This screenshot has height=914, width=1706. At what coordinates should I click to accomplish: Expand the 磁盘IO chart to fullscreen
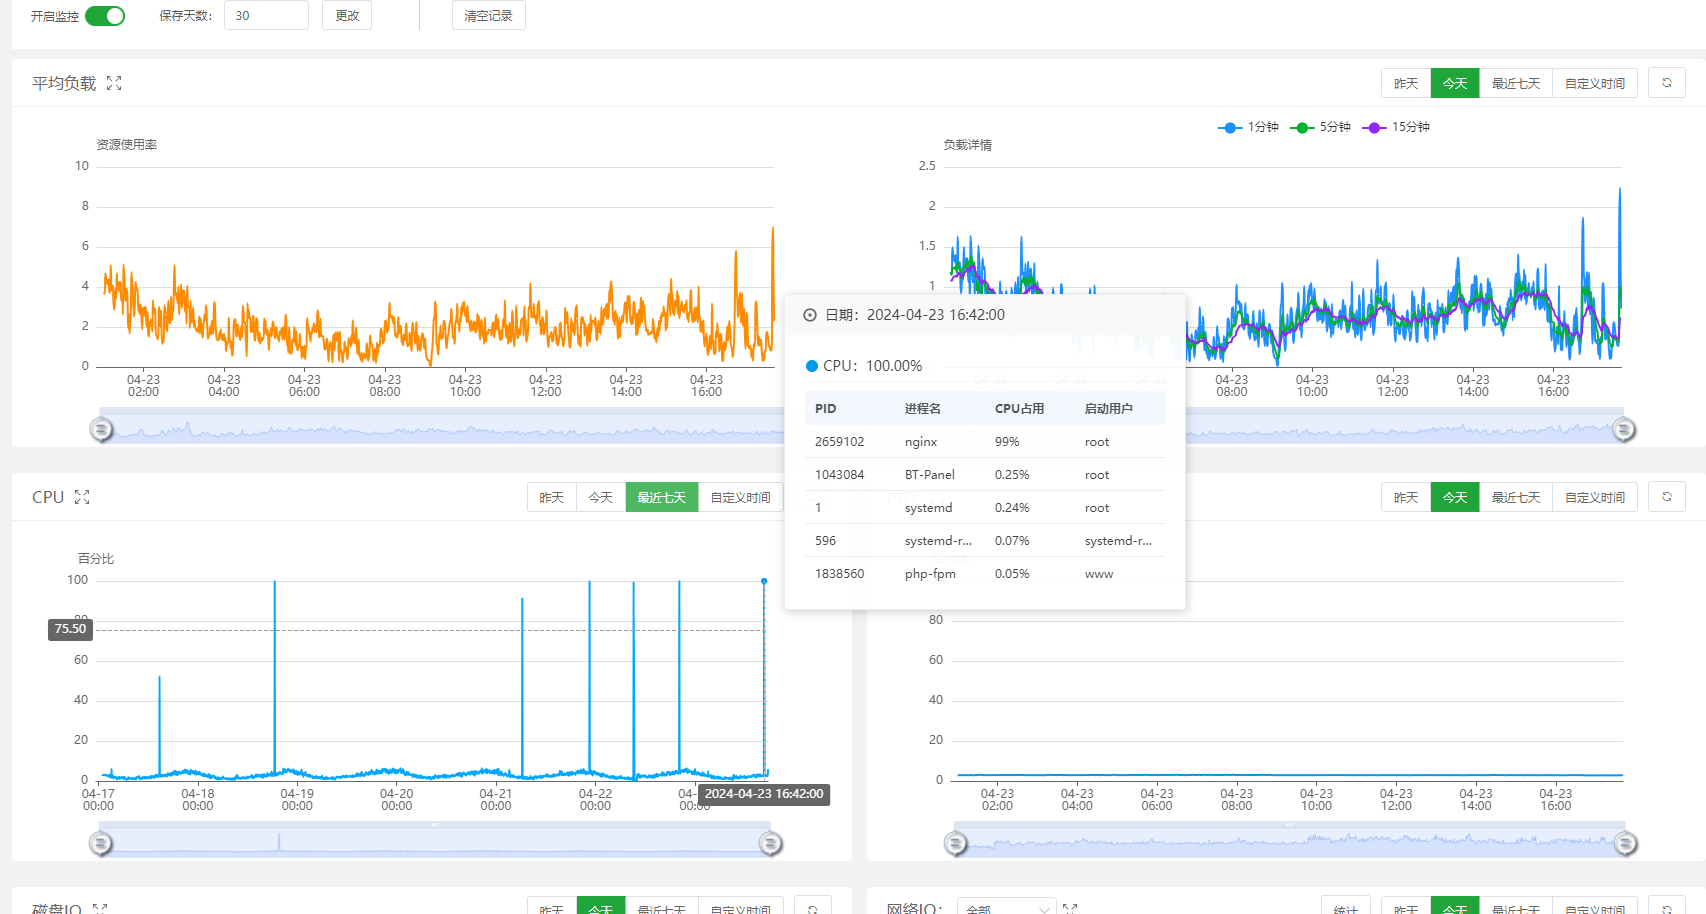pyautogui.click(x=100, y=909)
